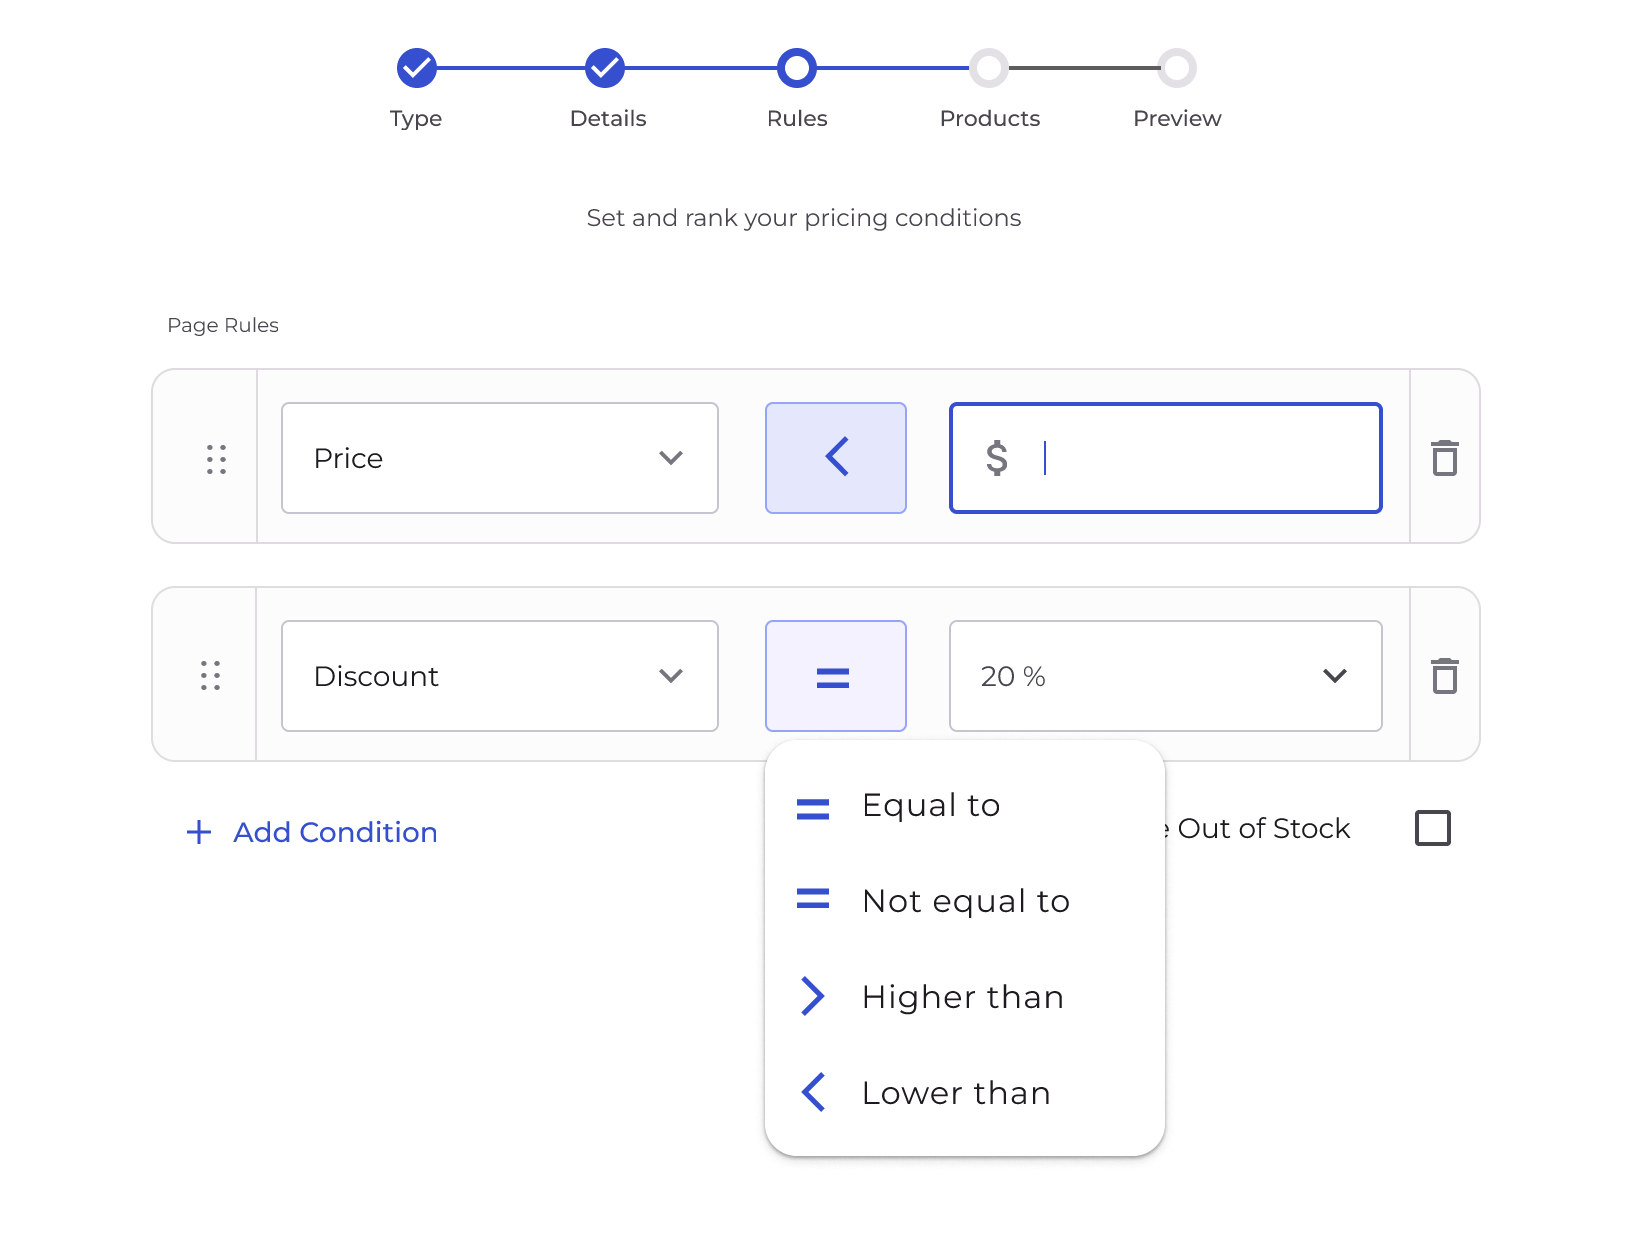Viewport: 1634px width, 1256px height.
Task: Jump to the Products step
Action: [x=988, y=68]
